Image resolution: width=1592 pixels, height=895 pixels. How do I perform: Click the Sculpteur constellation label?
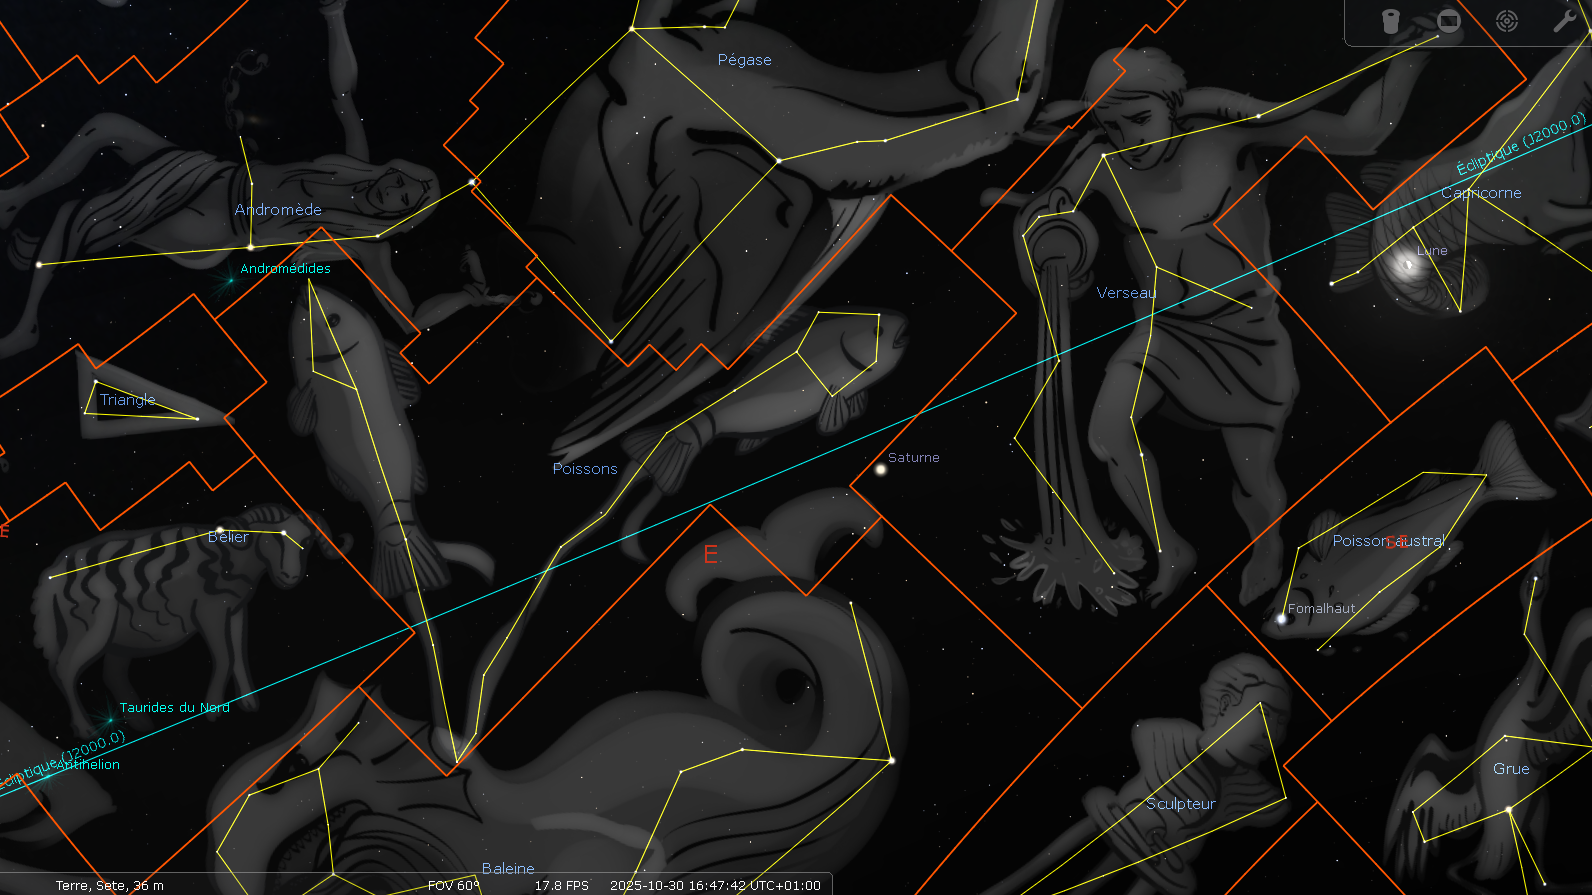click(1181, 804)
